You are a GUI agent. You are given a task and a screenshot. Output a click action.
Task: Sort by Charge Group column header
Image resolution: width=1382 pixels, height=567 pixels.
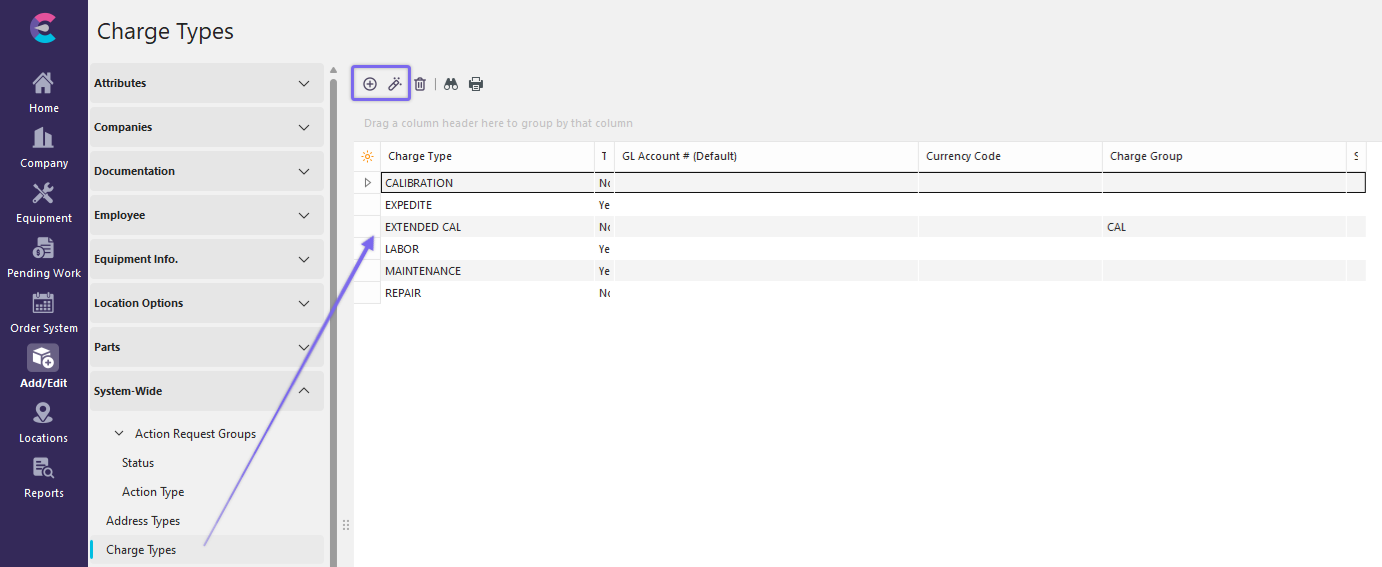[1146, 156]
